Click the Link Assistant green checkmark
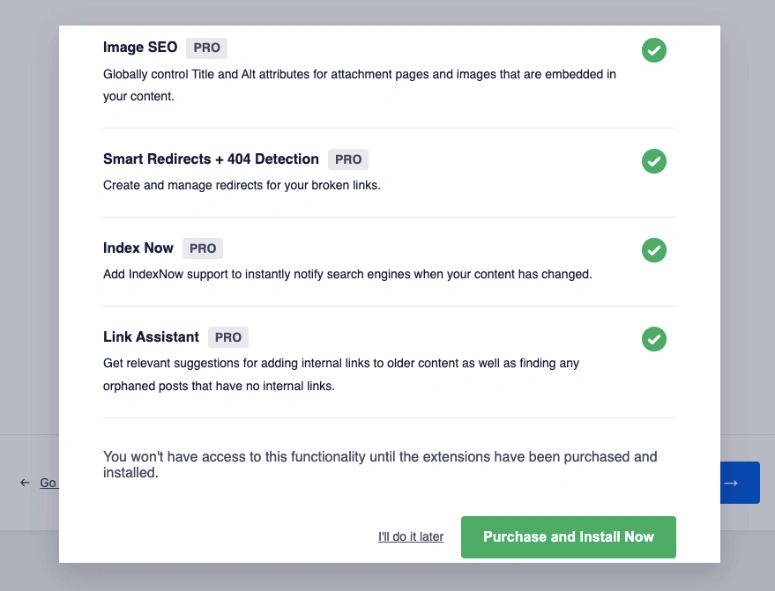 tap(654, 339)
